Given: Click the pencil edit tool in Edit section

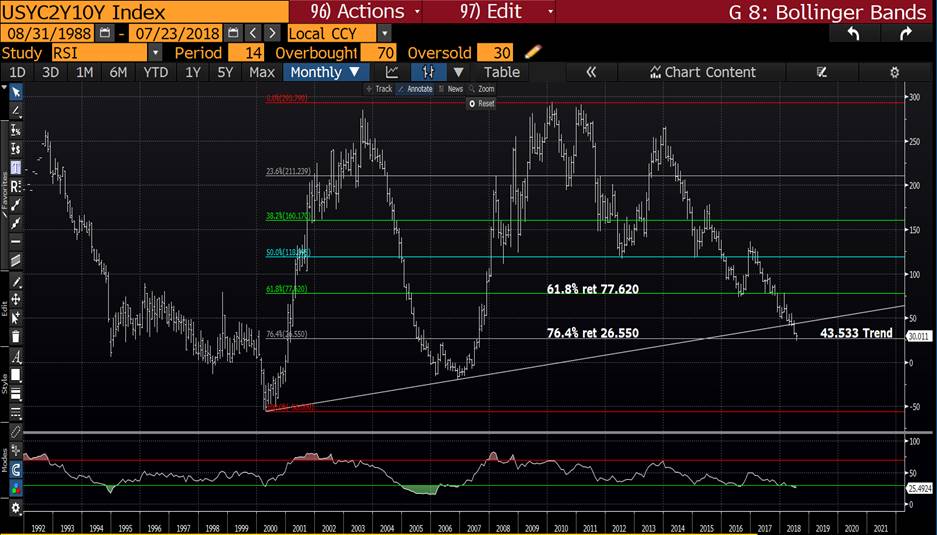Looking at the screenshot, I should [x=16, y=282].
